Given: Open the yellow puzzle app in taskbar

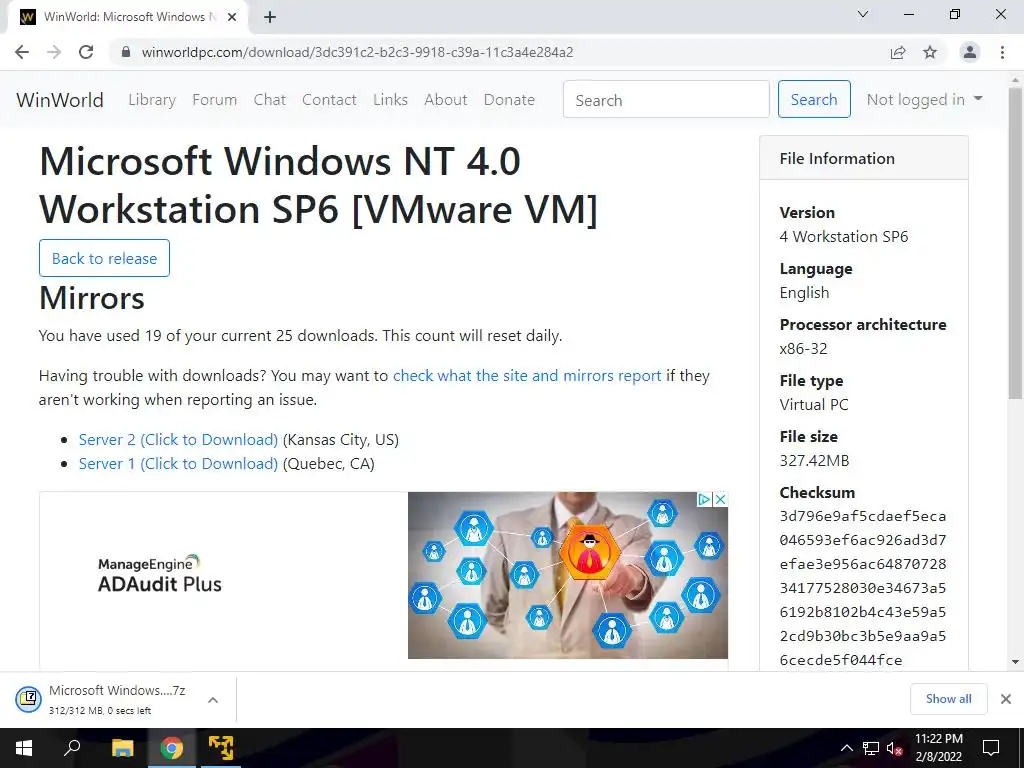Looking at the screenshot, I should [x=221, y=748].
